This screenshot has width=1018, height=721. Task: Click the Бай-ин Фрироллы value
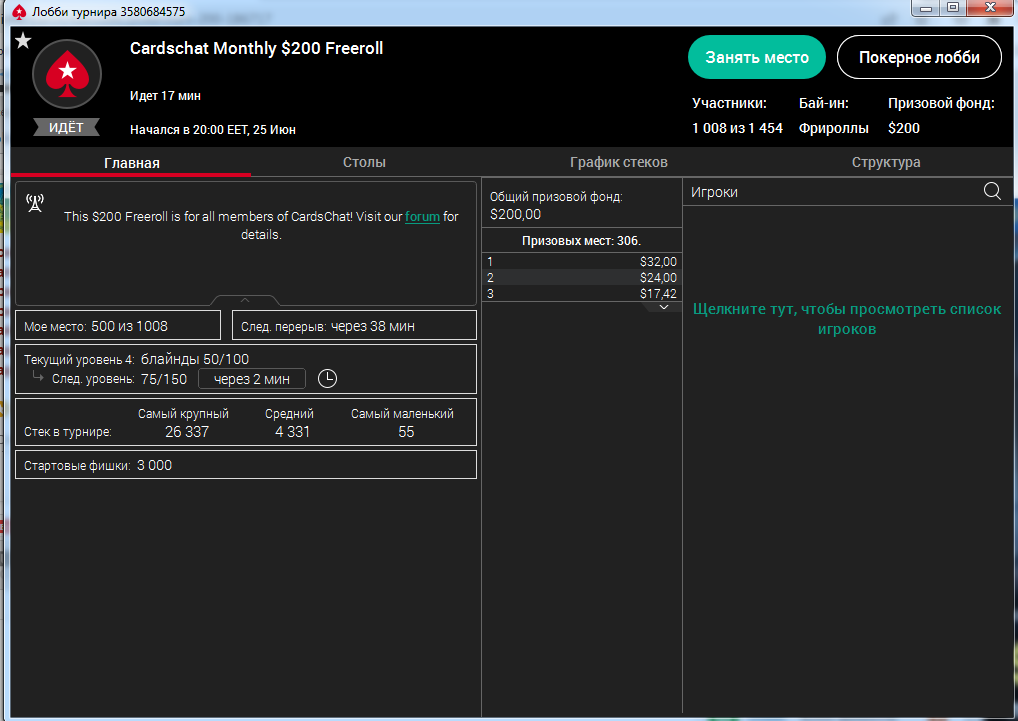pos(834,128)
